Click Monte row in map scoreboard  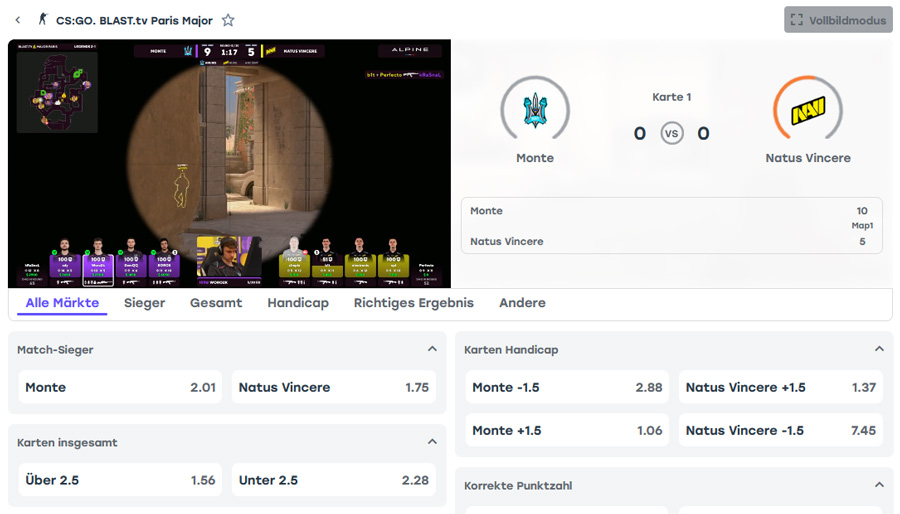671,211
